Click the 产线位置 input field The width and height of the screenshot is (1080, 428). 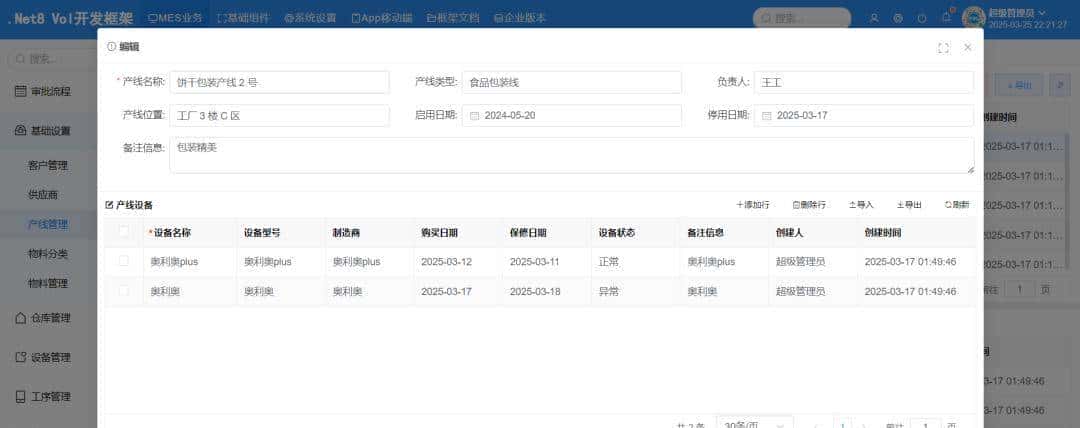(x=280, y=116)
